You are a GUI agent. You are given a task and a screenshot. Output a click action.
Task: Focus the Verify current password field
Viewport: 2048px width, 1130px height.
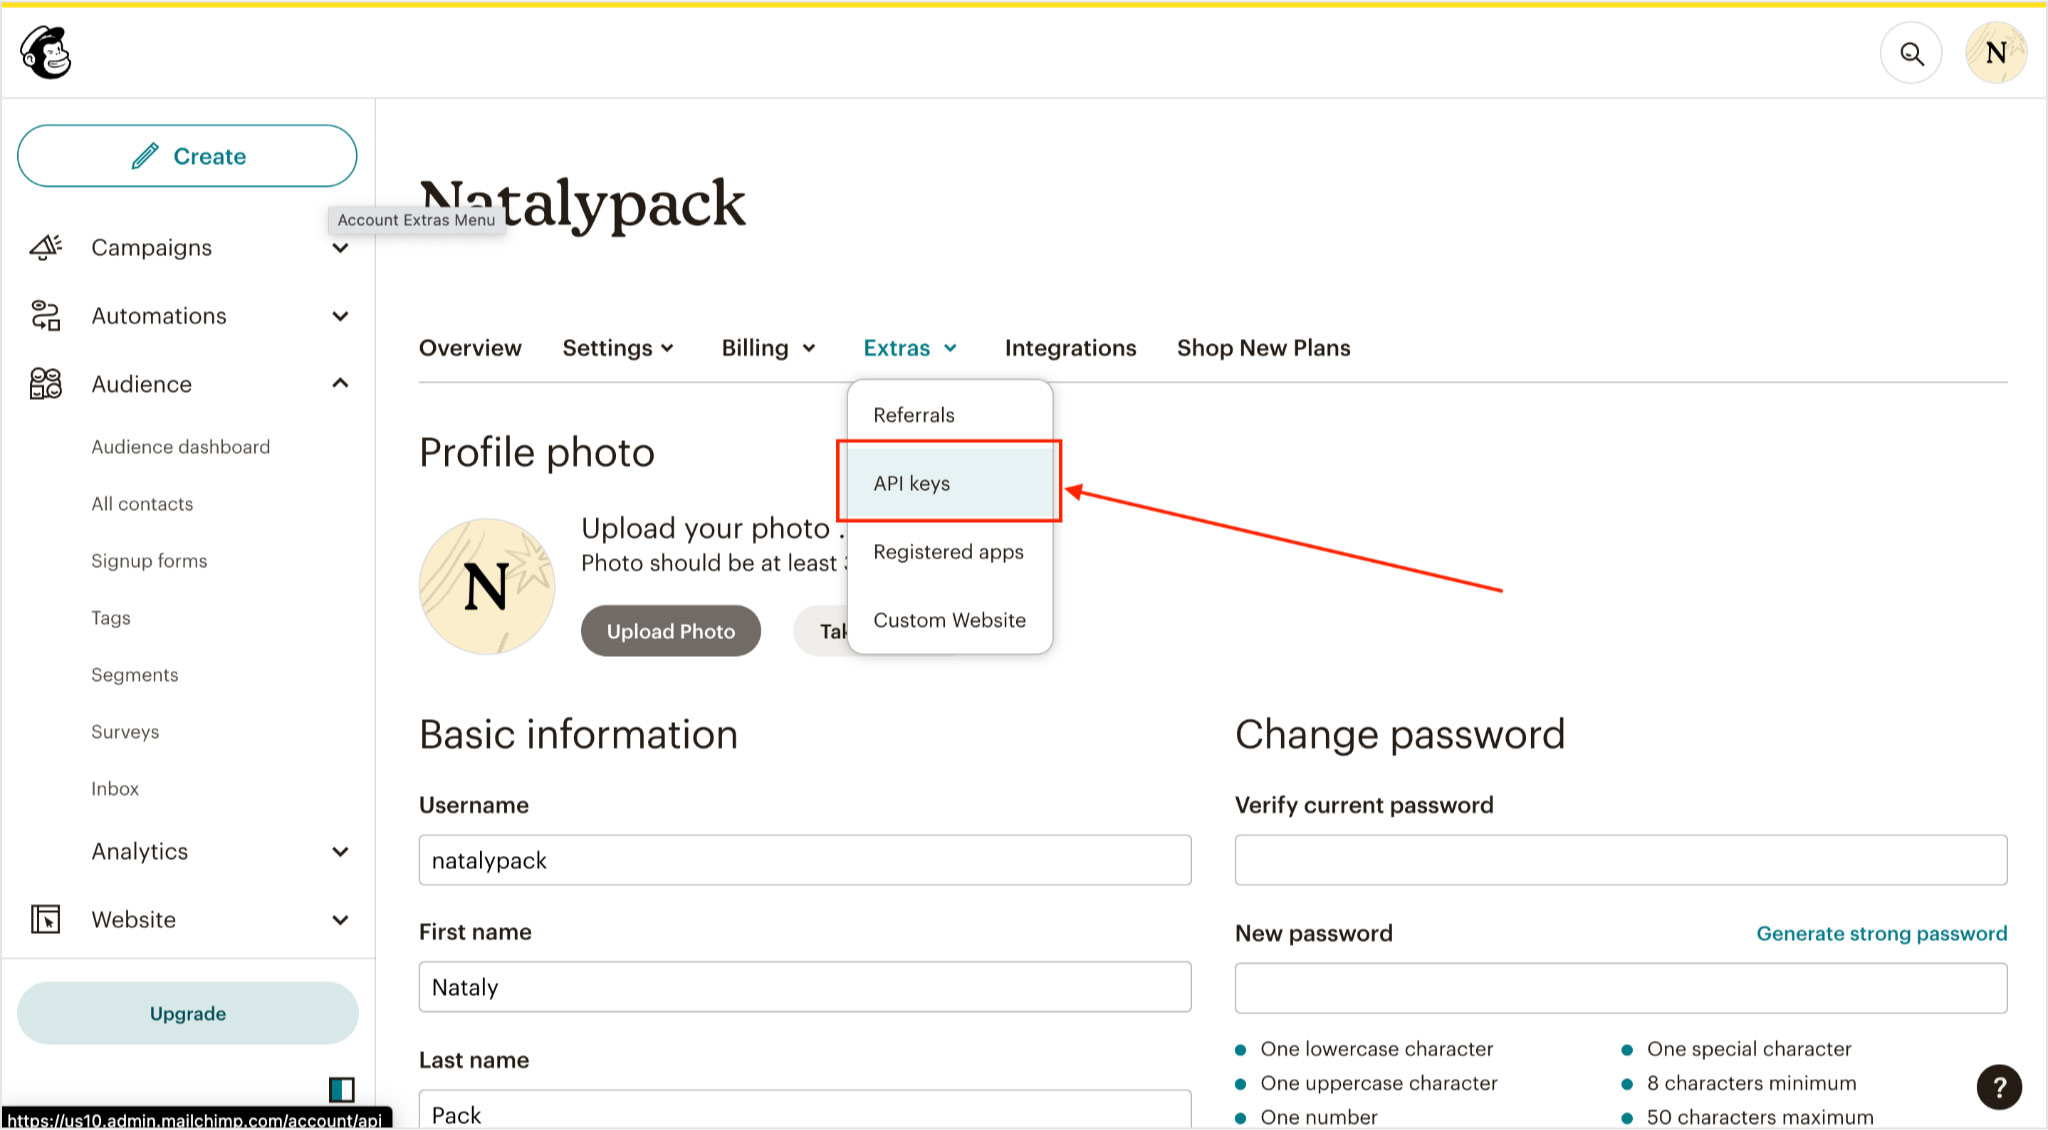[x=1621, y=860]
